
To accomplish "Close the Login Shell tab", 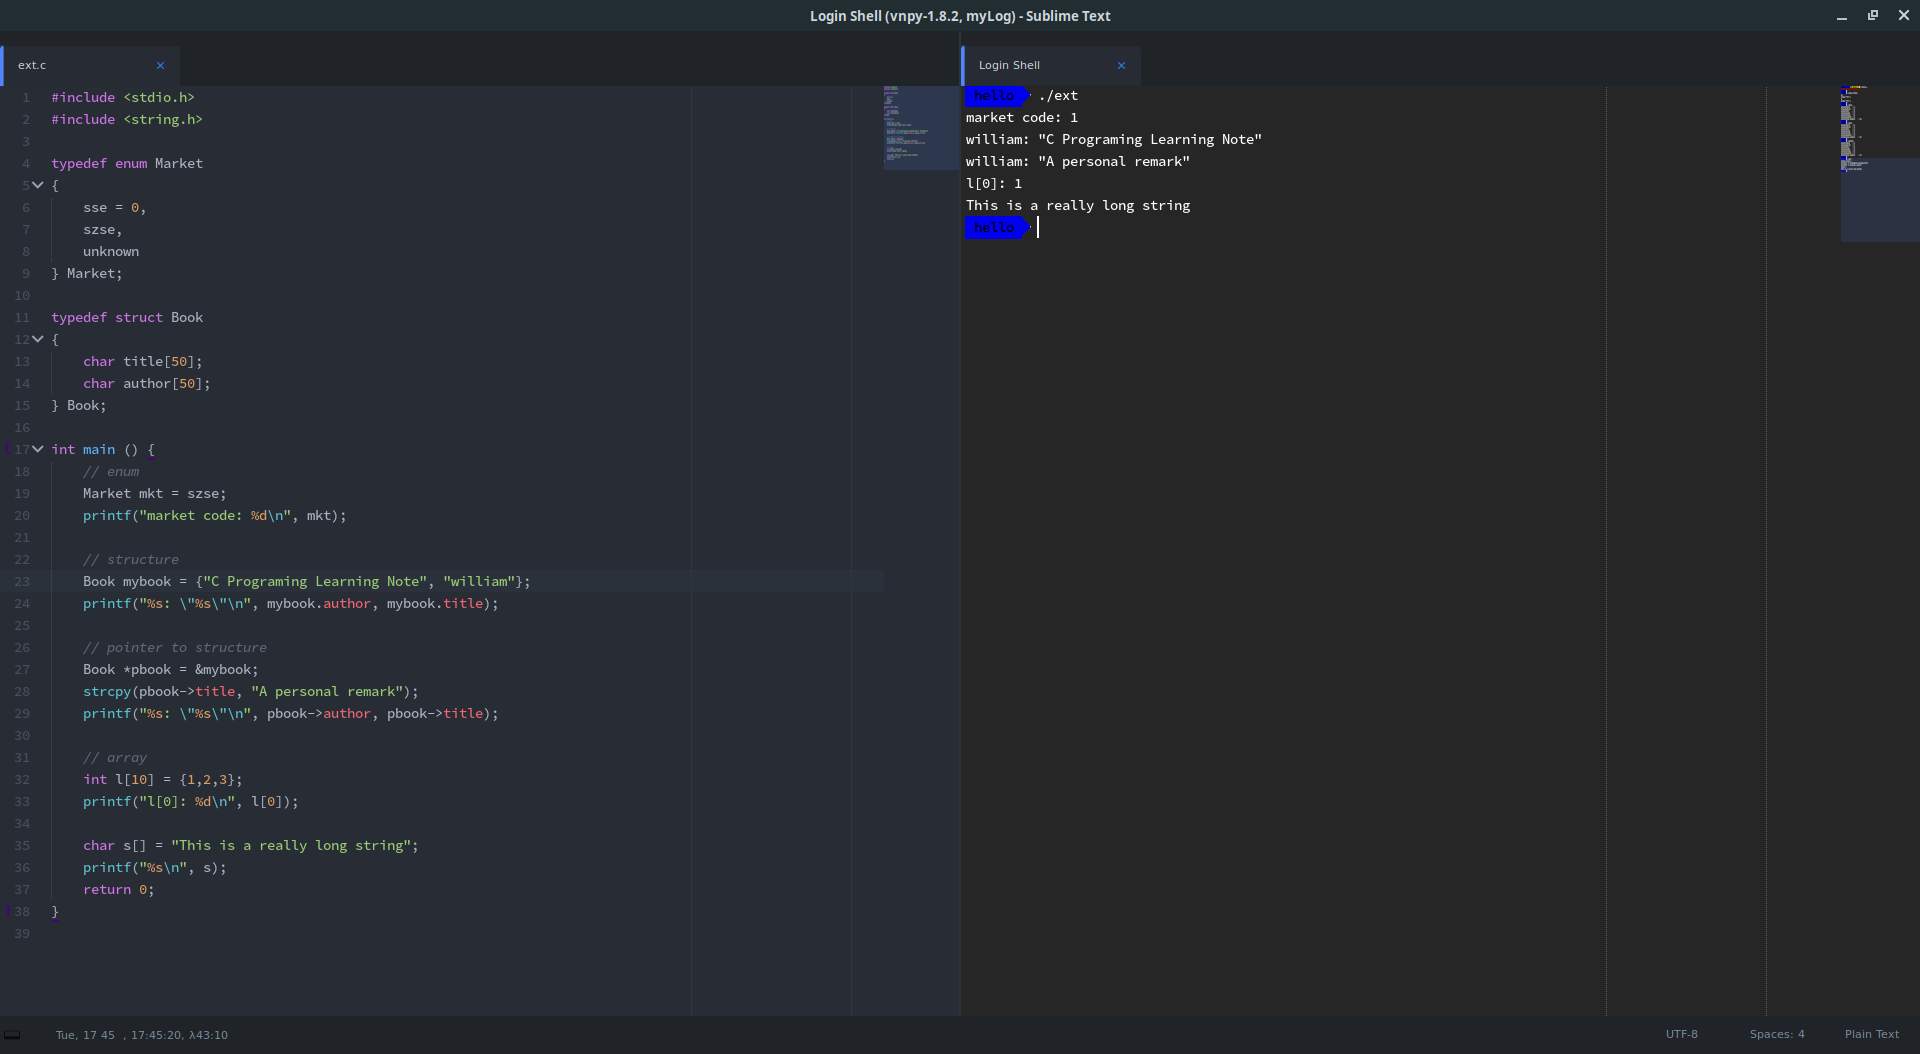I will tap(1121, 65).
